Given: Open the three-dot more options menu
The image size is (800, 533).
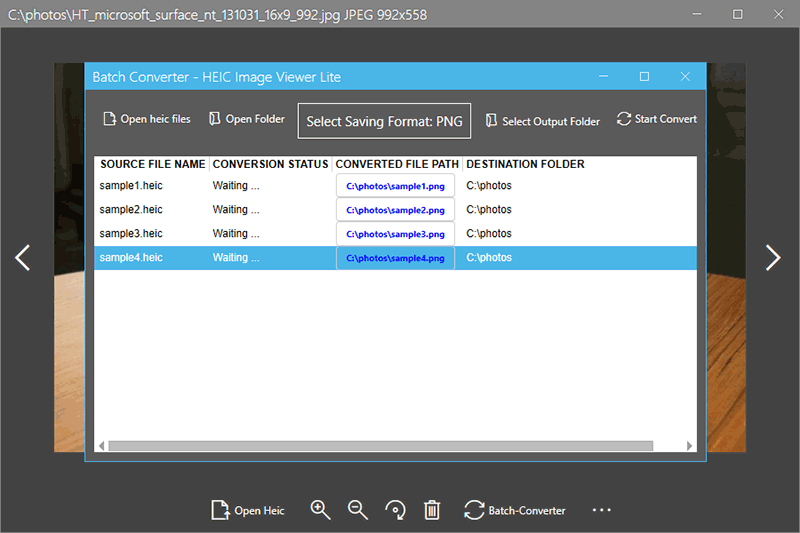Looking at the screenshot, I should (601, 510).
